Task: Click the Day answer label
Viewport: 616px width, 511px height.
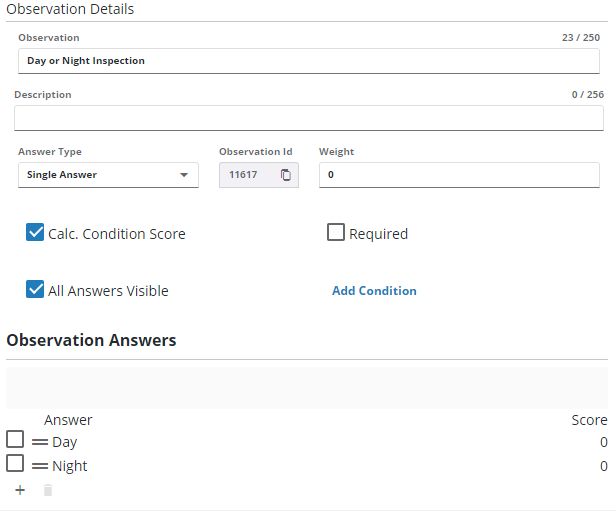Action: click(65, 442)
